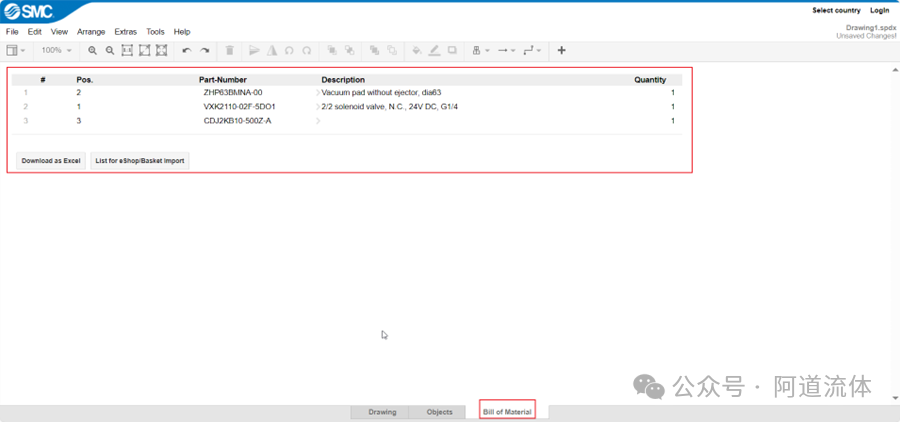Open the view layout panel dropdown
The image size is (900, 422).
coord(15,51)
